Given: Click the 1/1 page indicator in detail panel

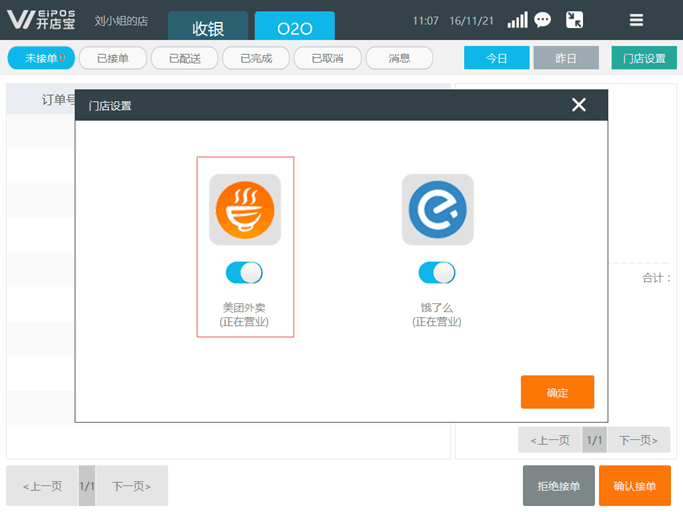Looking at the screenshot, I should (595, 440).
